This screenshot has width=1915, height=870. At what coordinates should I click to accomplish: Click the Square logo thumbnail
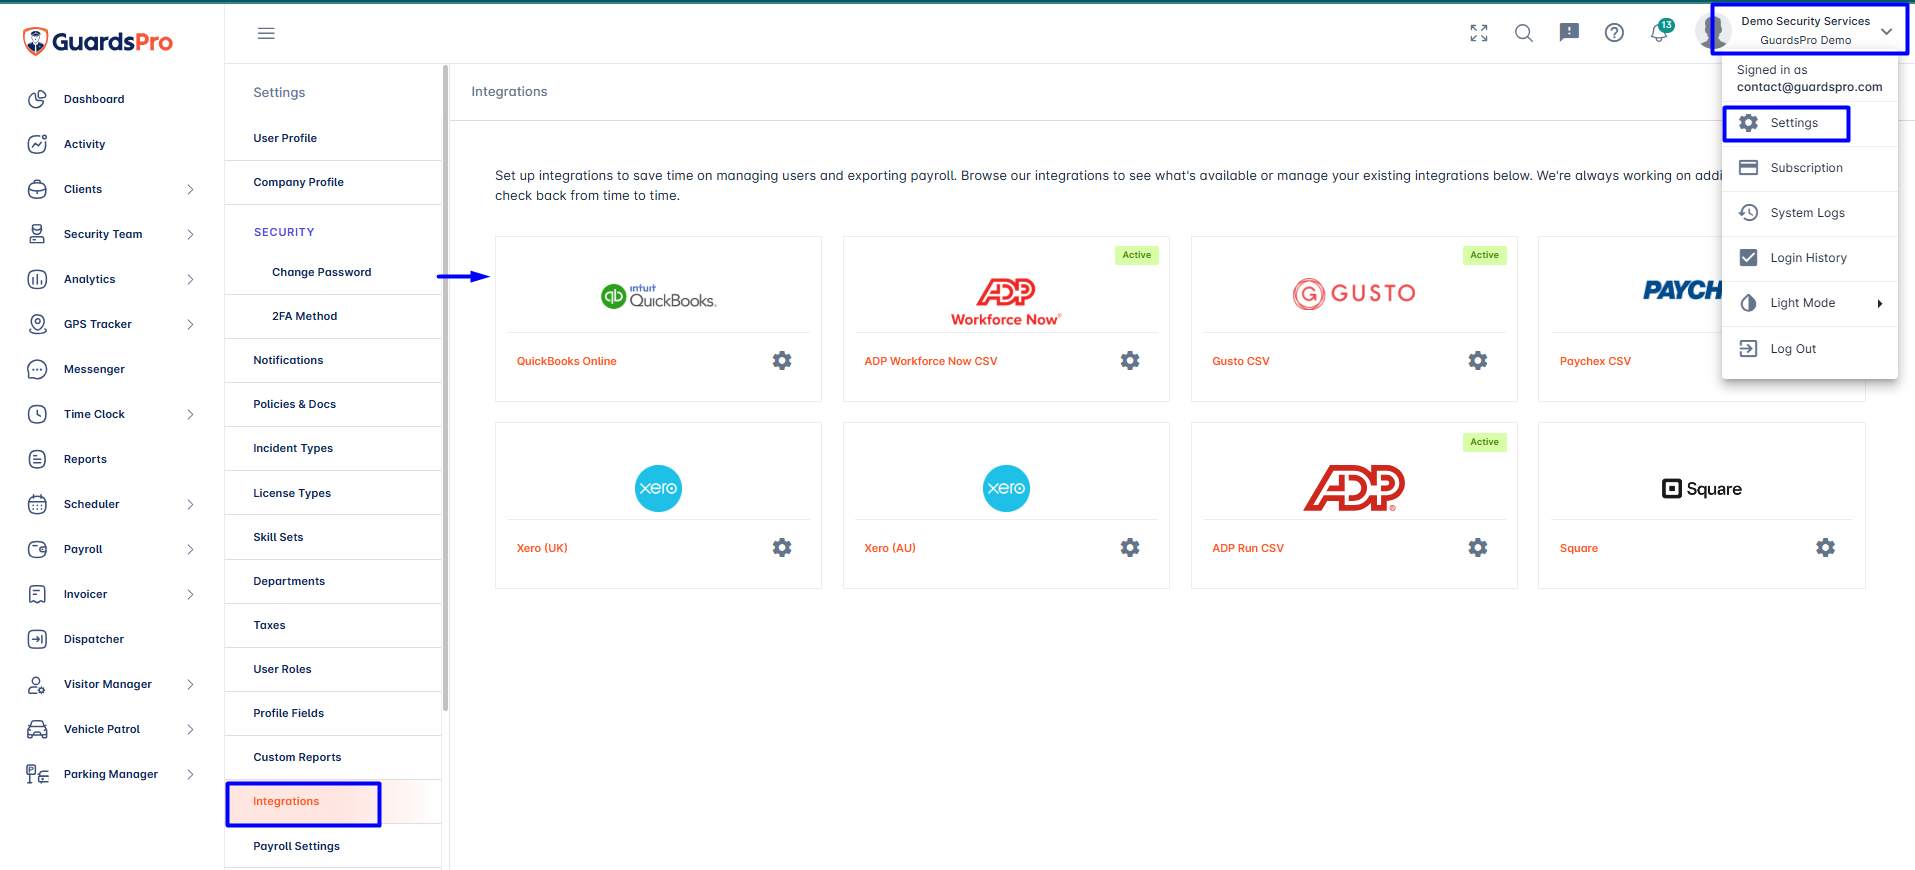1701,489
